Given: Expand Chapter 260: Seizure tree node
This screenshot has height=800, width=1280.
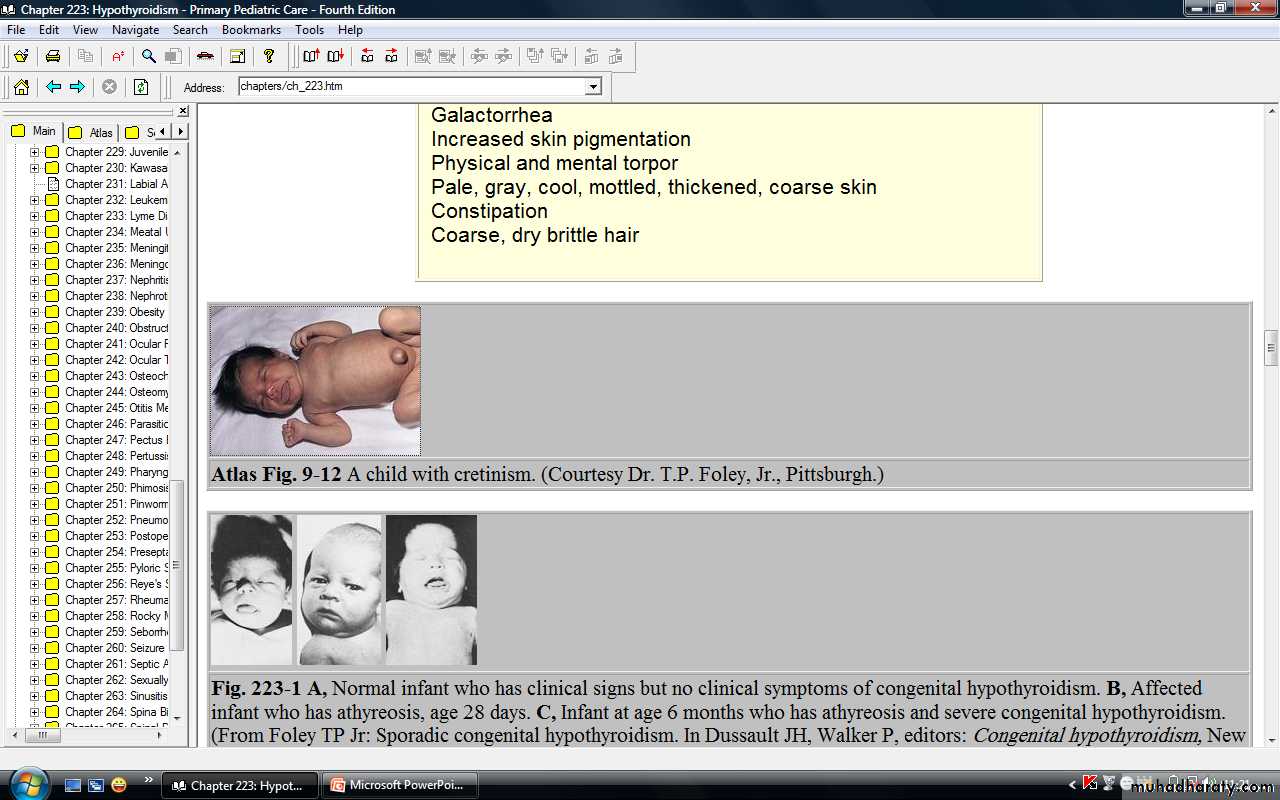Looking at the screenshot, I should click(34, 648).
